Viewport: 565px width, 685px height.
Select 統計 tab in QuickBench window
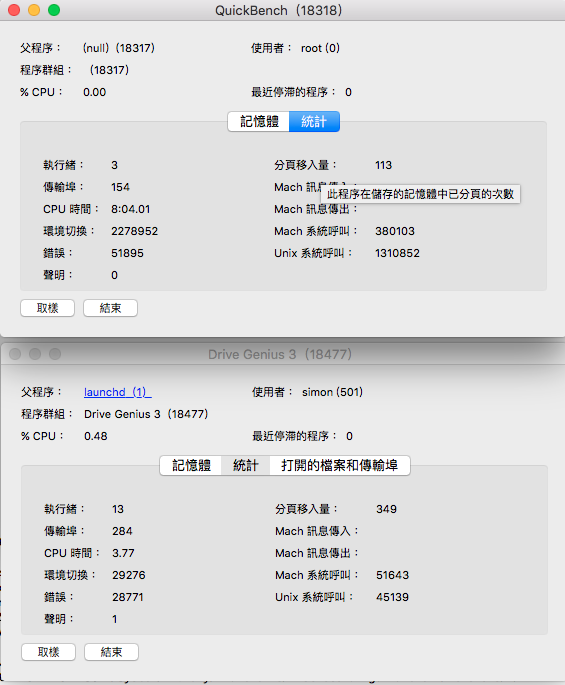[x=314, y=121]
